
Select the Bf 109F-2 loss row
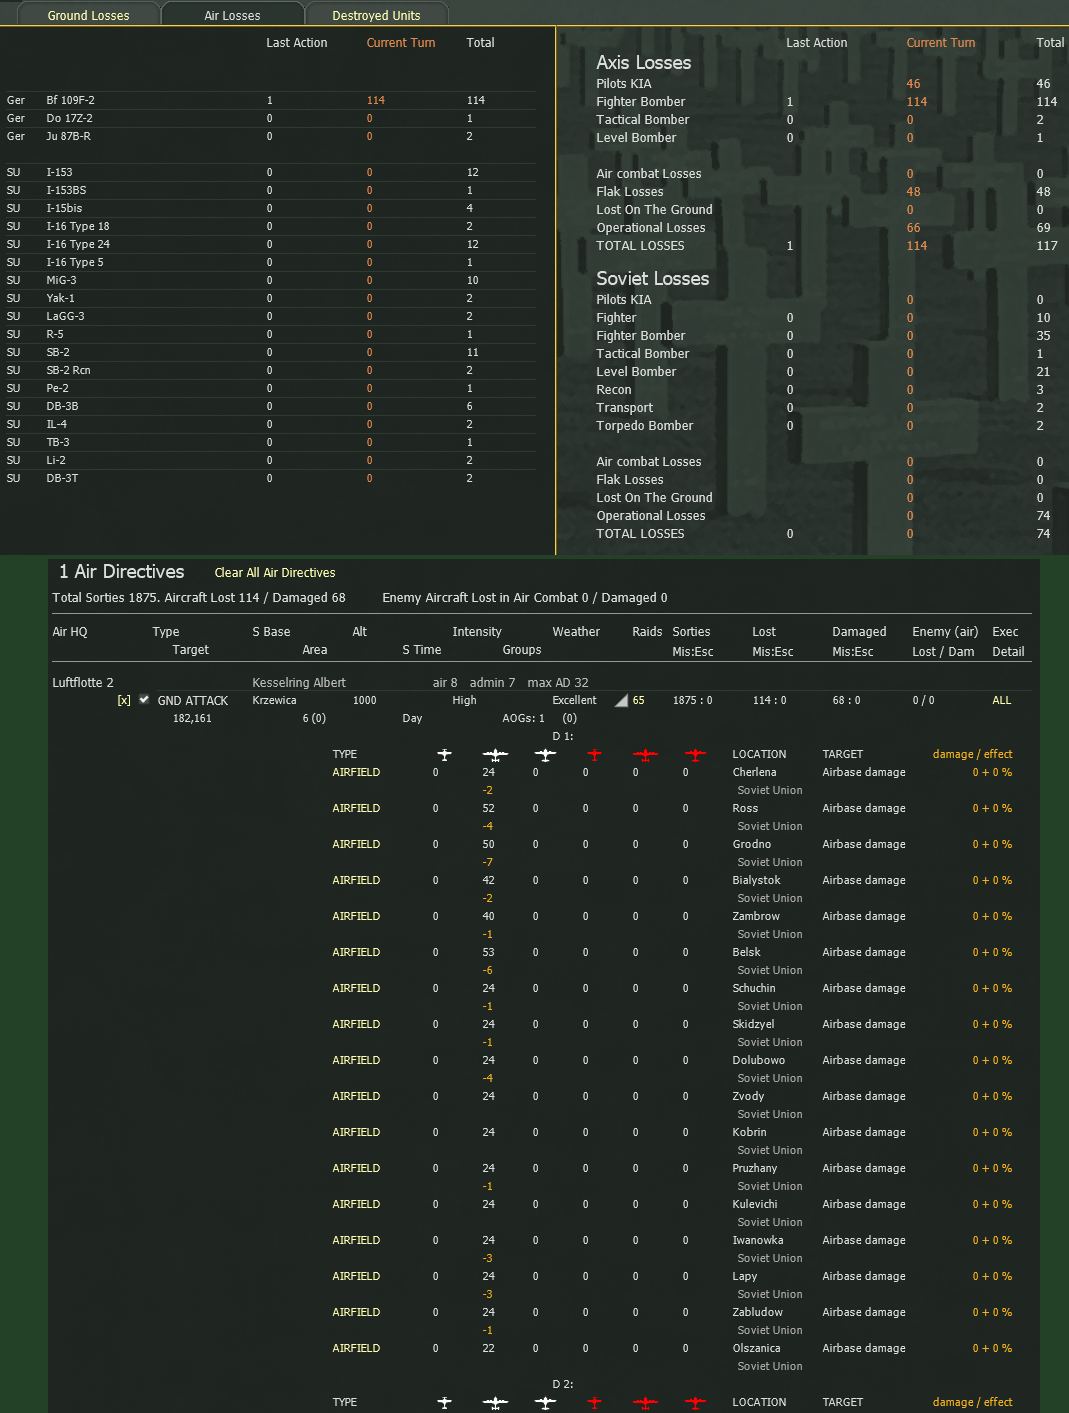[270, 100]
